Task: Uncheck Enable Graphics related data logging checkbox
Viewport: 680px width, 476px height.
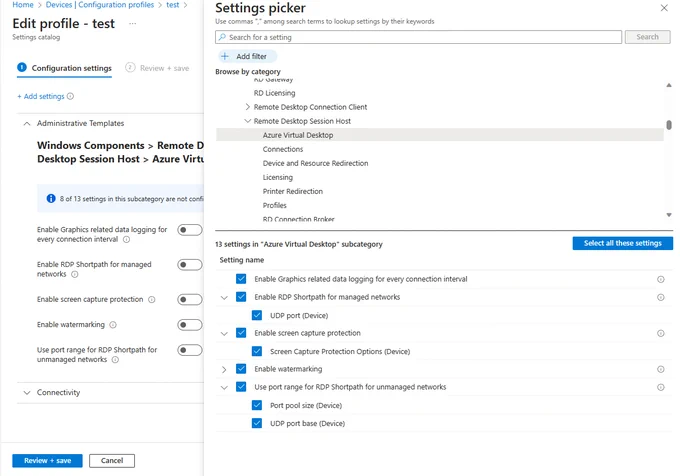Action: coord(241,279)
